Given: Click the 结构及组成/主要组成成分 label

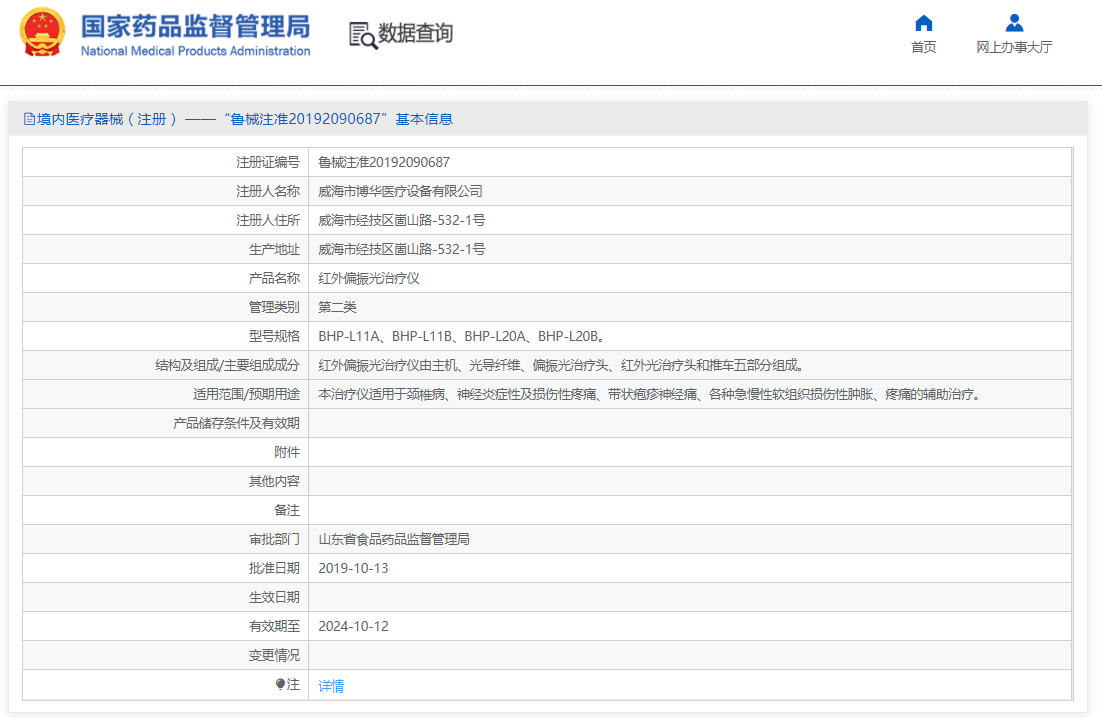Looking at the screenshot, I should coord(227,365).
